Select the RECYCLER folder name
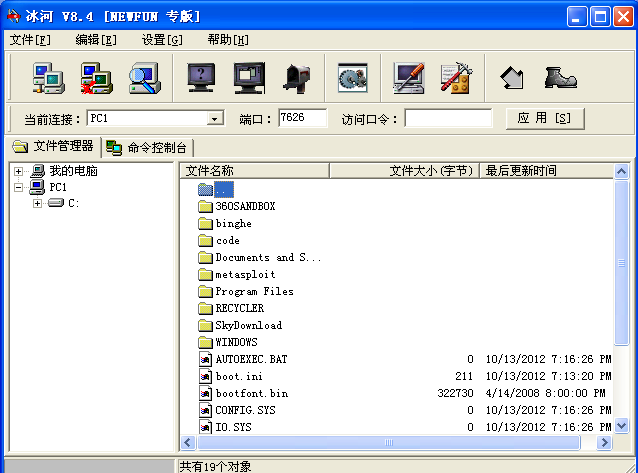This screenshot has width=638, height=473. tap(240, 309)
